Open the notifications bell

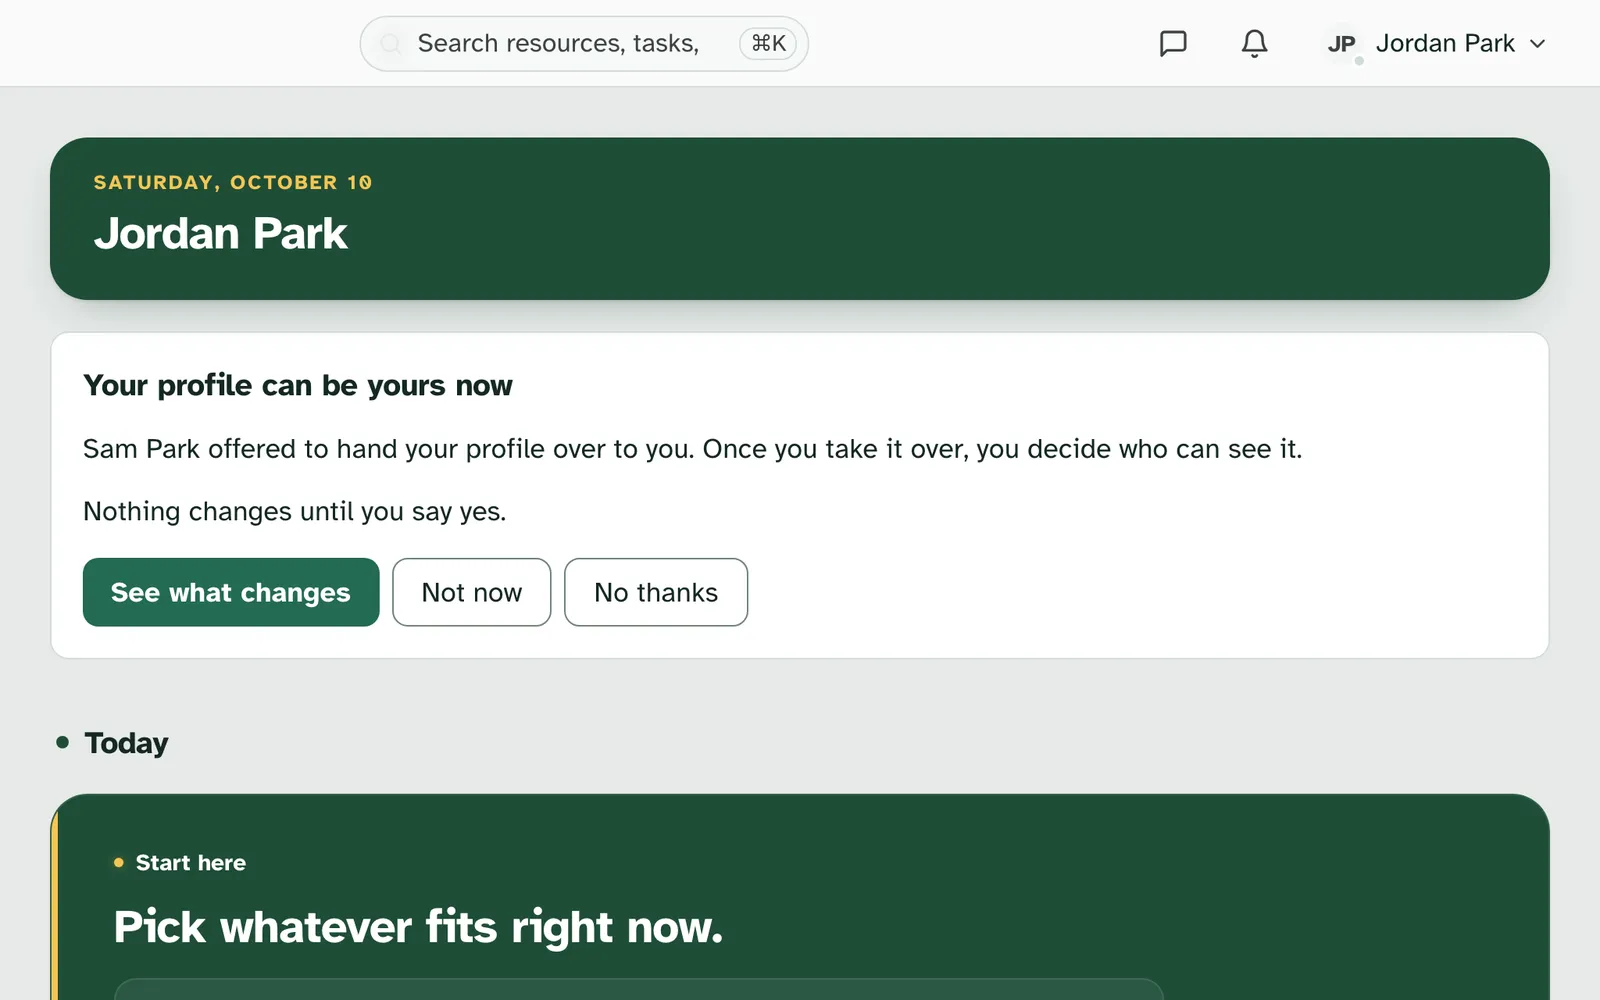coord(1254,44)
